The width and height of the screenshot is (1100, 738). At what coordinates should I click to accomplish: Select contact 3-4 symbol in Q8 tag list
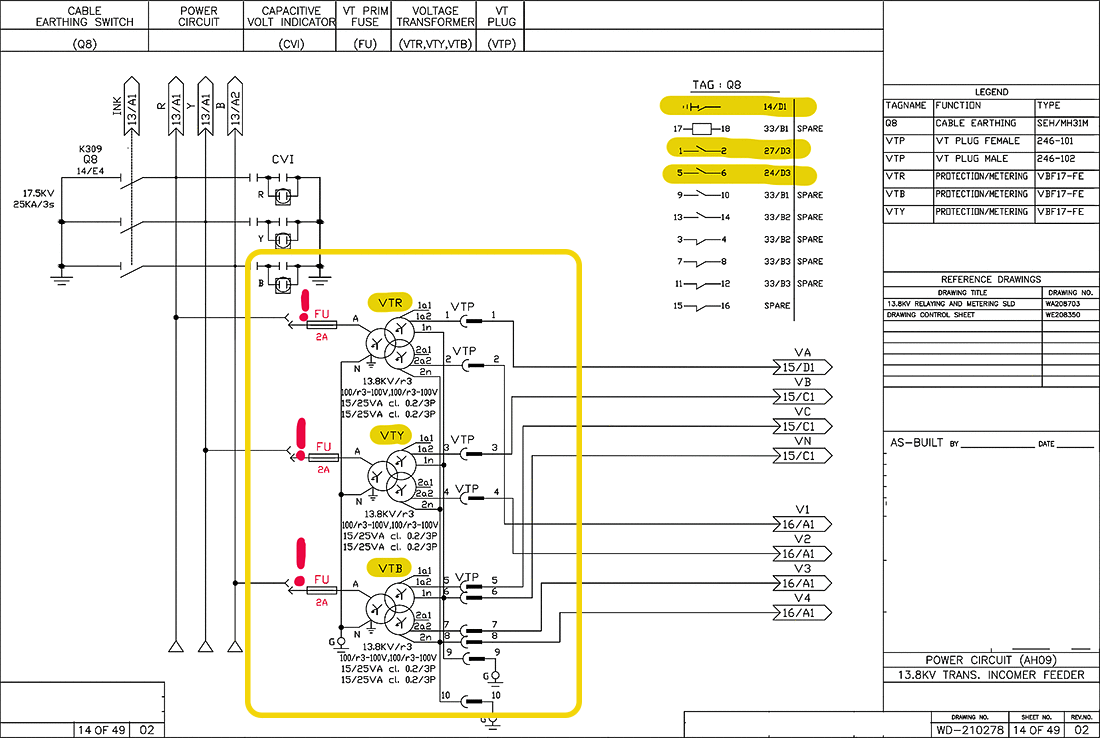coord(702,240)
